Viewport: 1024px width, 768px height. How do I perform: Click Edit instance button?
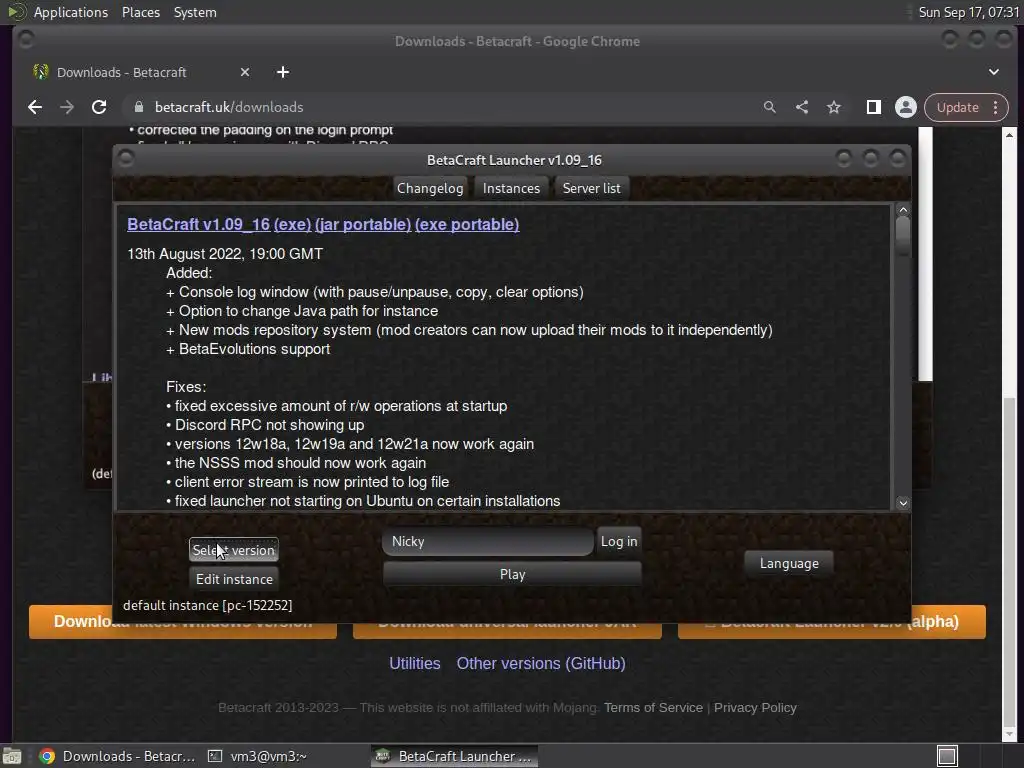click(x=234, y=579)
